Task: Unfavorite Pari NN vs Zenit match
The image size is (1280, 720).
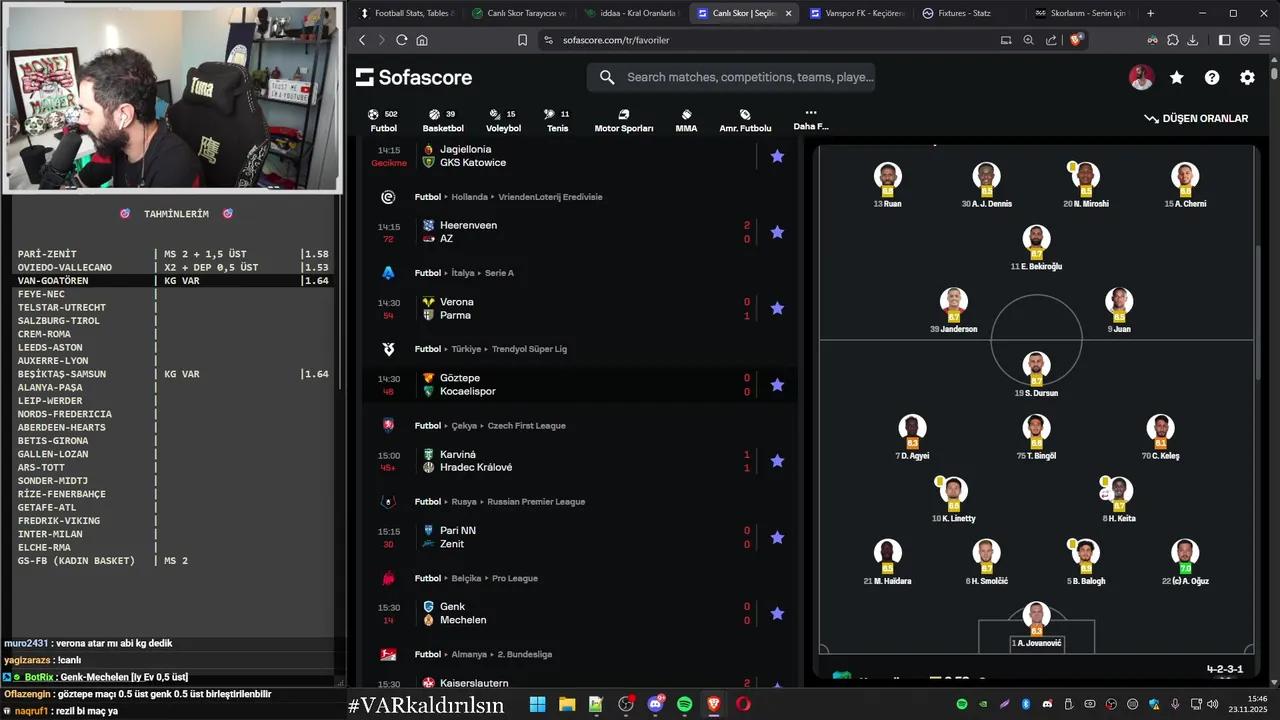Action: (777, 537)
